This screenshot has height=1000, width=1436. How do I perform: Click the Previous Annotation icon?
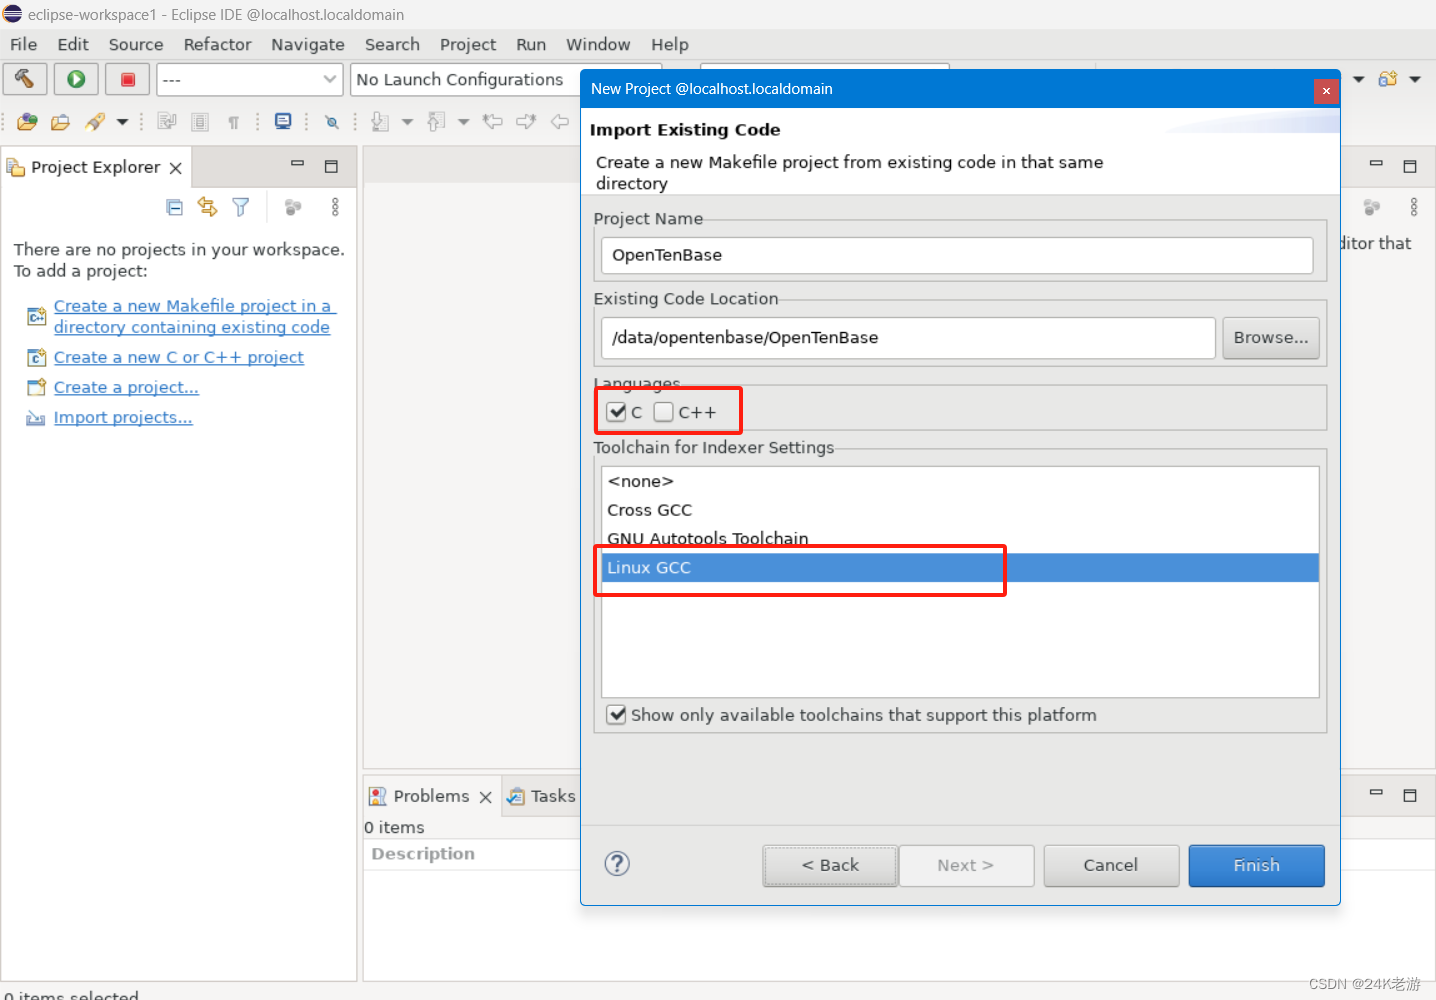click(x=436, y=122)
